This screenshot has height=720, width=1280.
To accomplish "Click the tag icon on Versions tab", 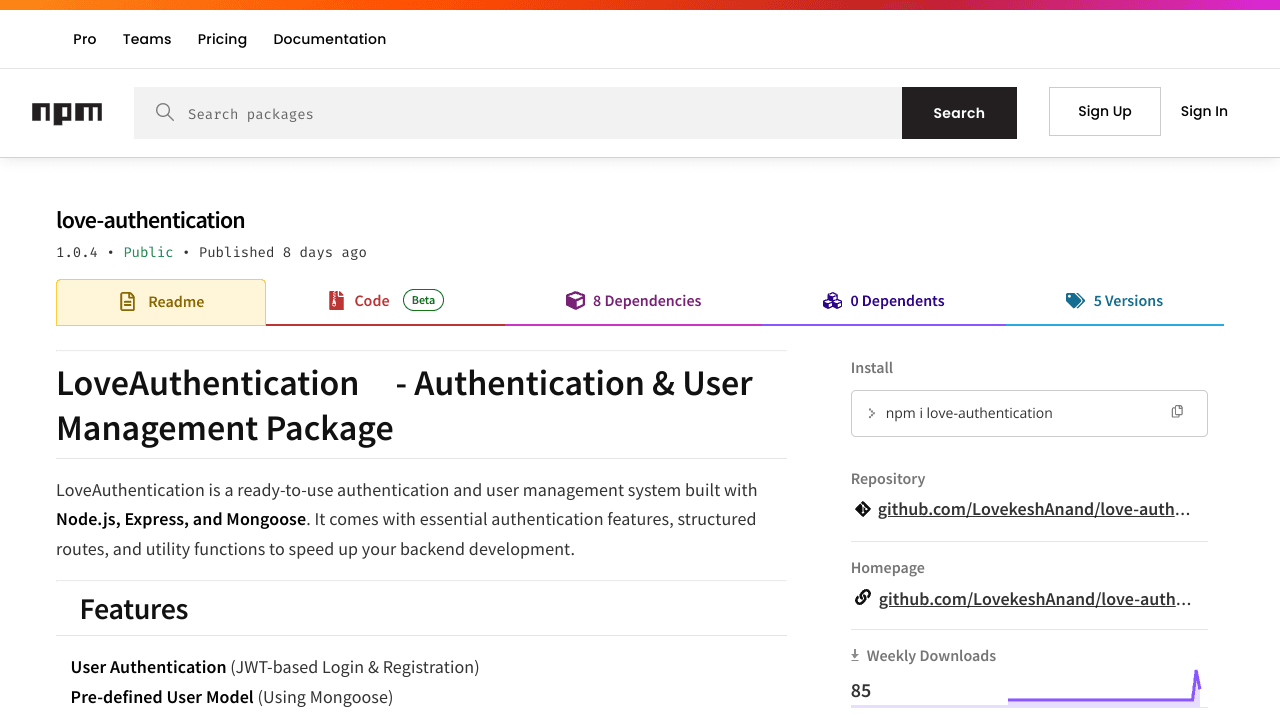I will point(1075,300).
